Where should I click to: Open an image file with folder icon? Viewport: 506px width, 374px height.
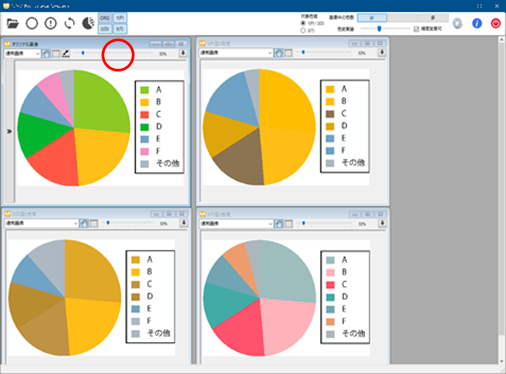13,23
